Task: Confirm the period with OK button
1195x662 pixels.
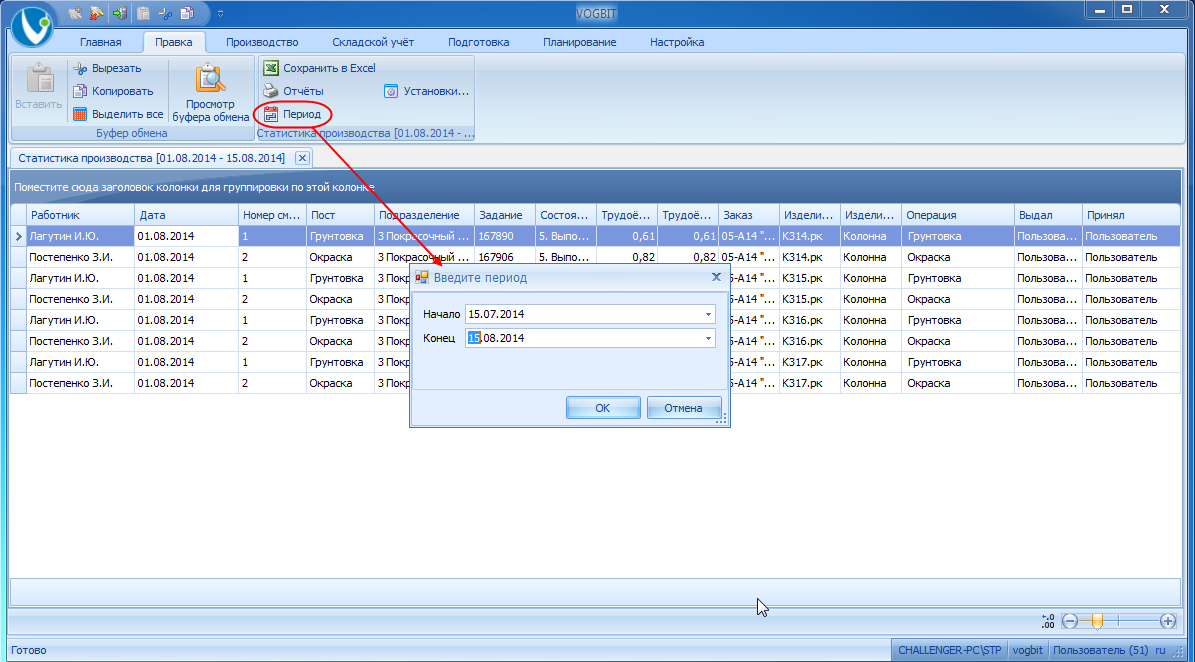Action: [603, 408]
